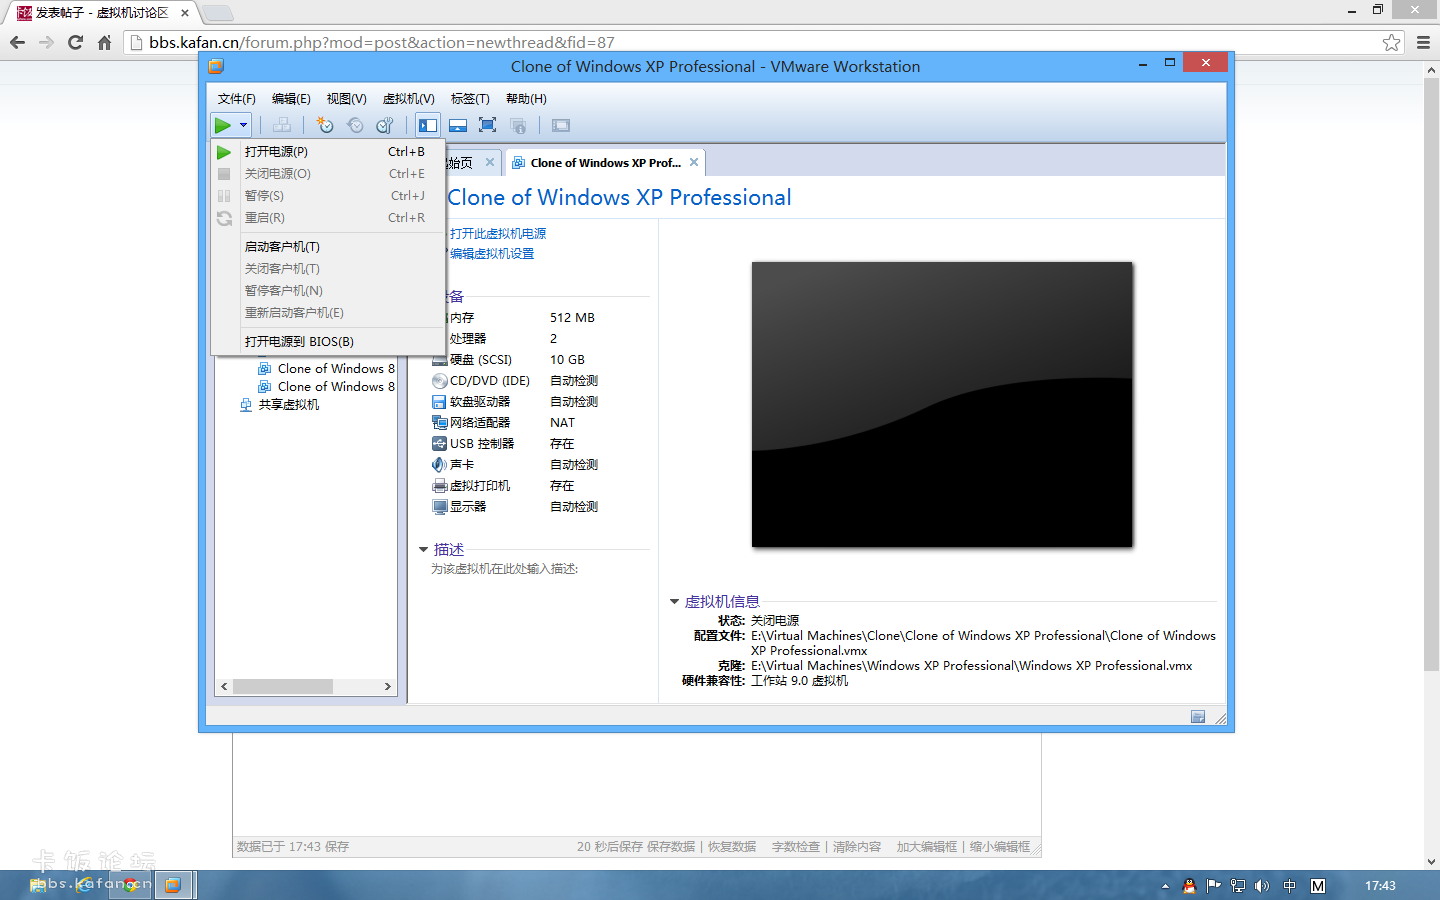
Task: Open the 视图(V) menu
Action: point(346,99)
